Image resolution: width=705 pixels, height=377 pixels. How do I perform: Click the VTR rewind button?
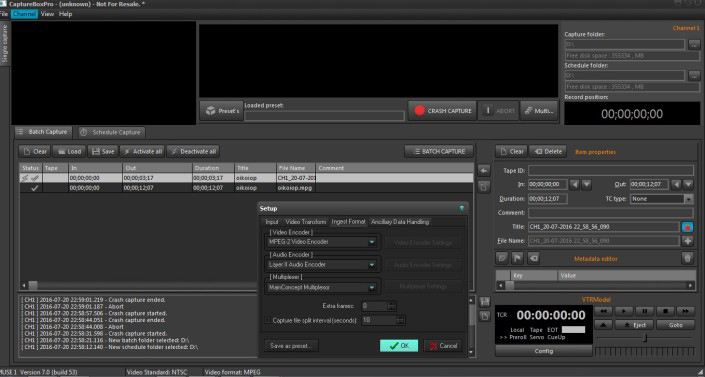coord(604,311)
